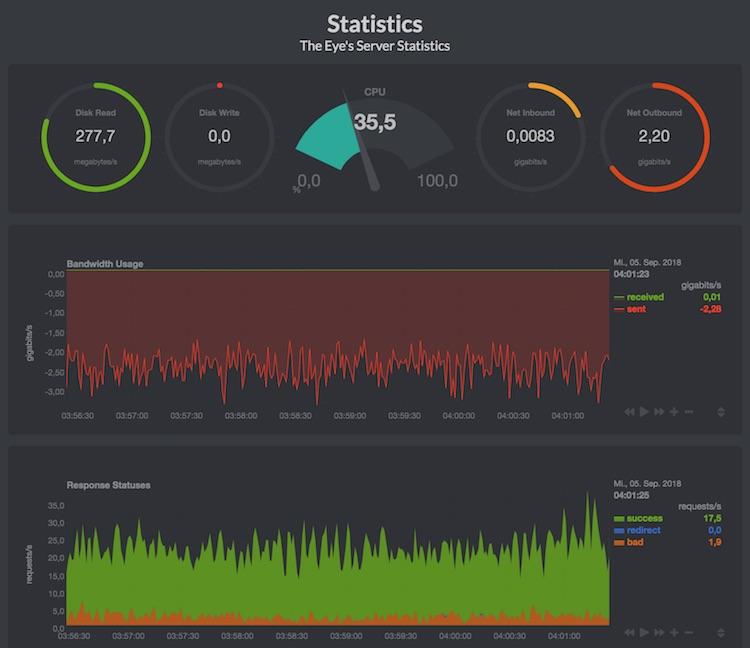This screenshot has height=648, width=750.
Task: Play the Bandwidth Usage chart
Action: click(x=644, y=412)
